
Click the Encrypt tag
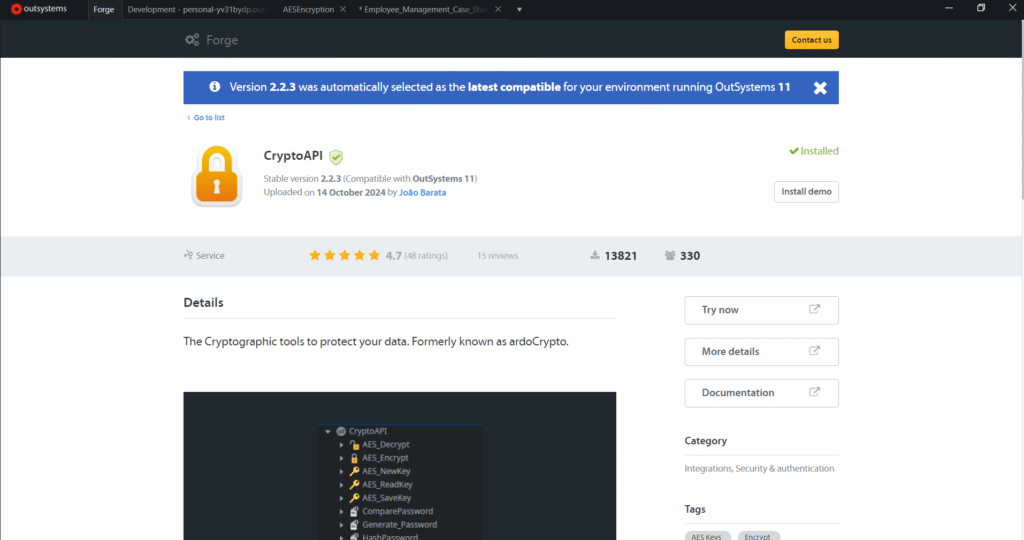tap(758, 536)
